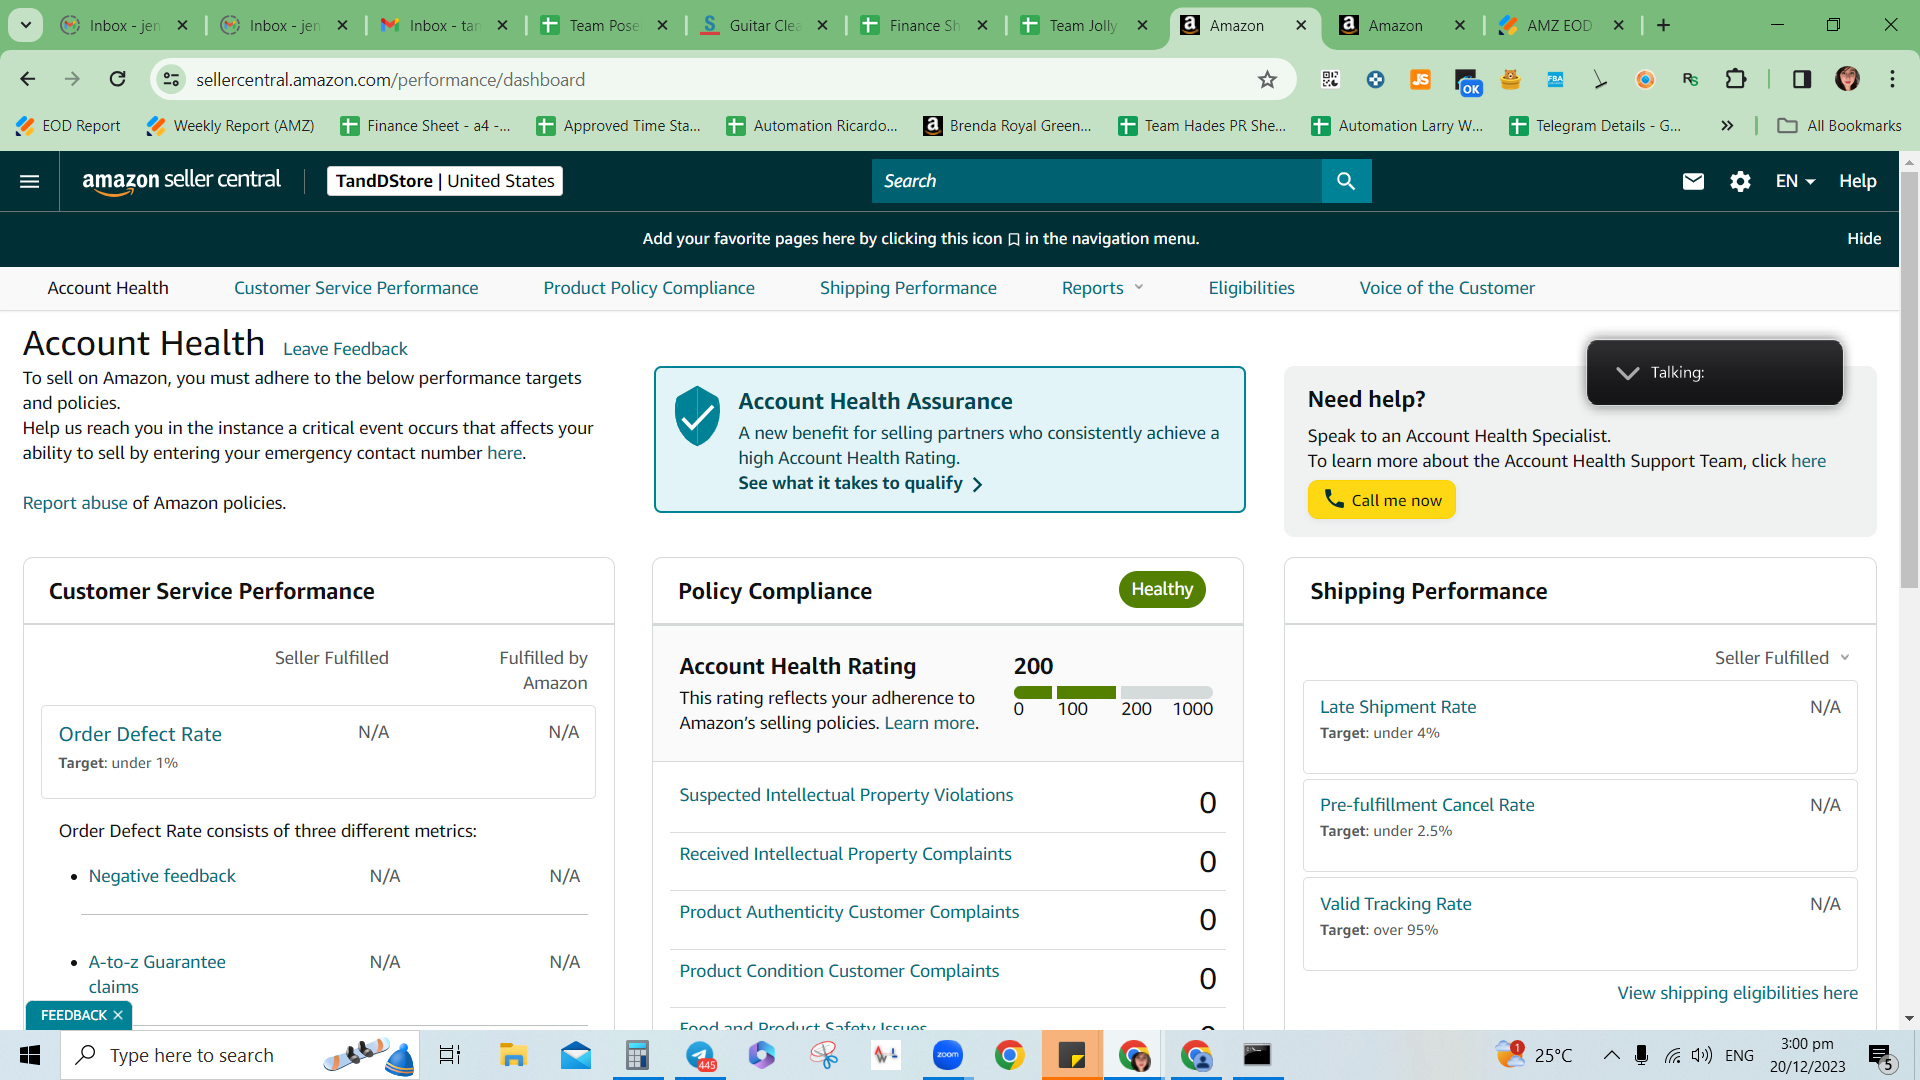
Task: Open the Negative feedback link
Action: [162, 876]
